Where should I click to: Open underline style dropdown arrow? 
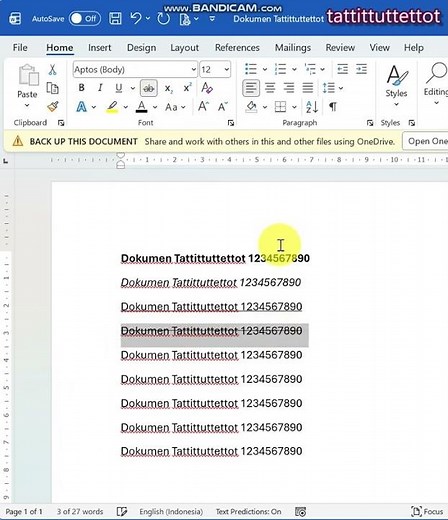click(133, 88)
